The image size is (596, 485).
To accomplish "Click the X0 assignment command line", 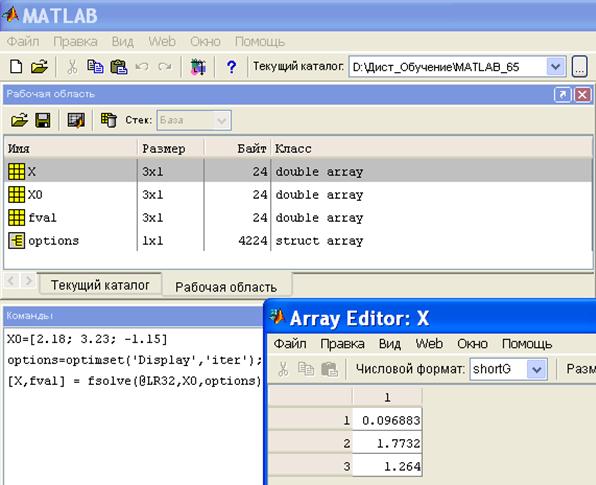I will [87, 339].
